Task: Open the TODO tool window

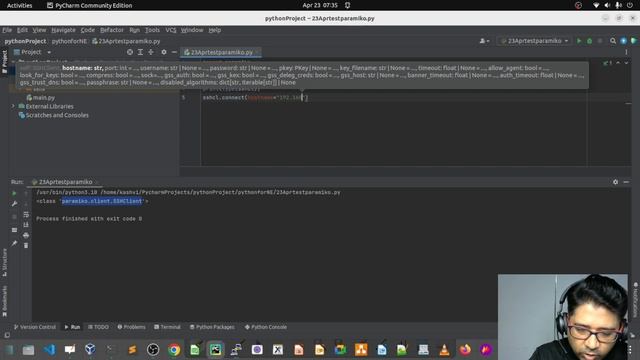Action: tap(98, 327)
